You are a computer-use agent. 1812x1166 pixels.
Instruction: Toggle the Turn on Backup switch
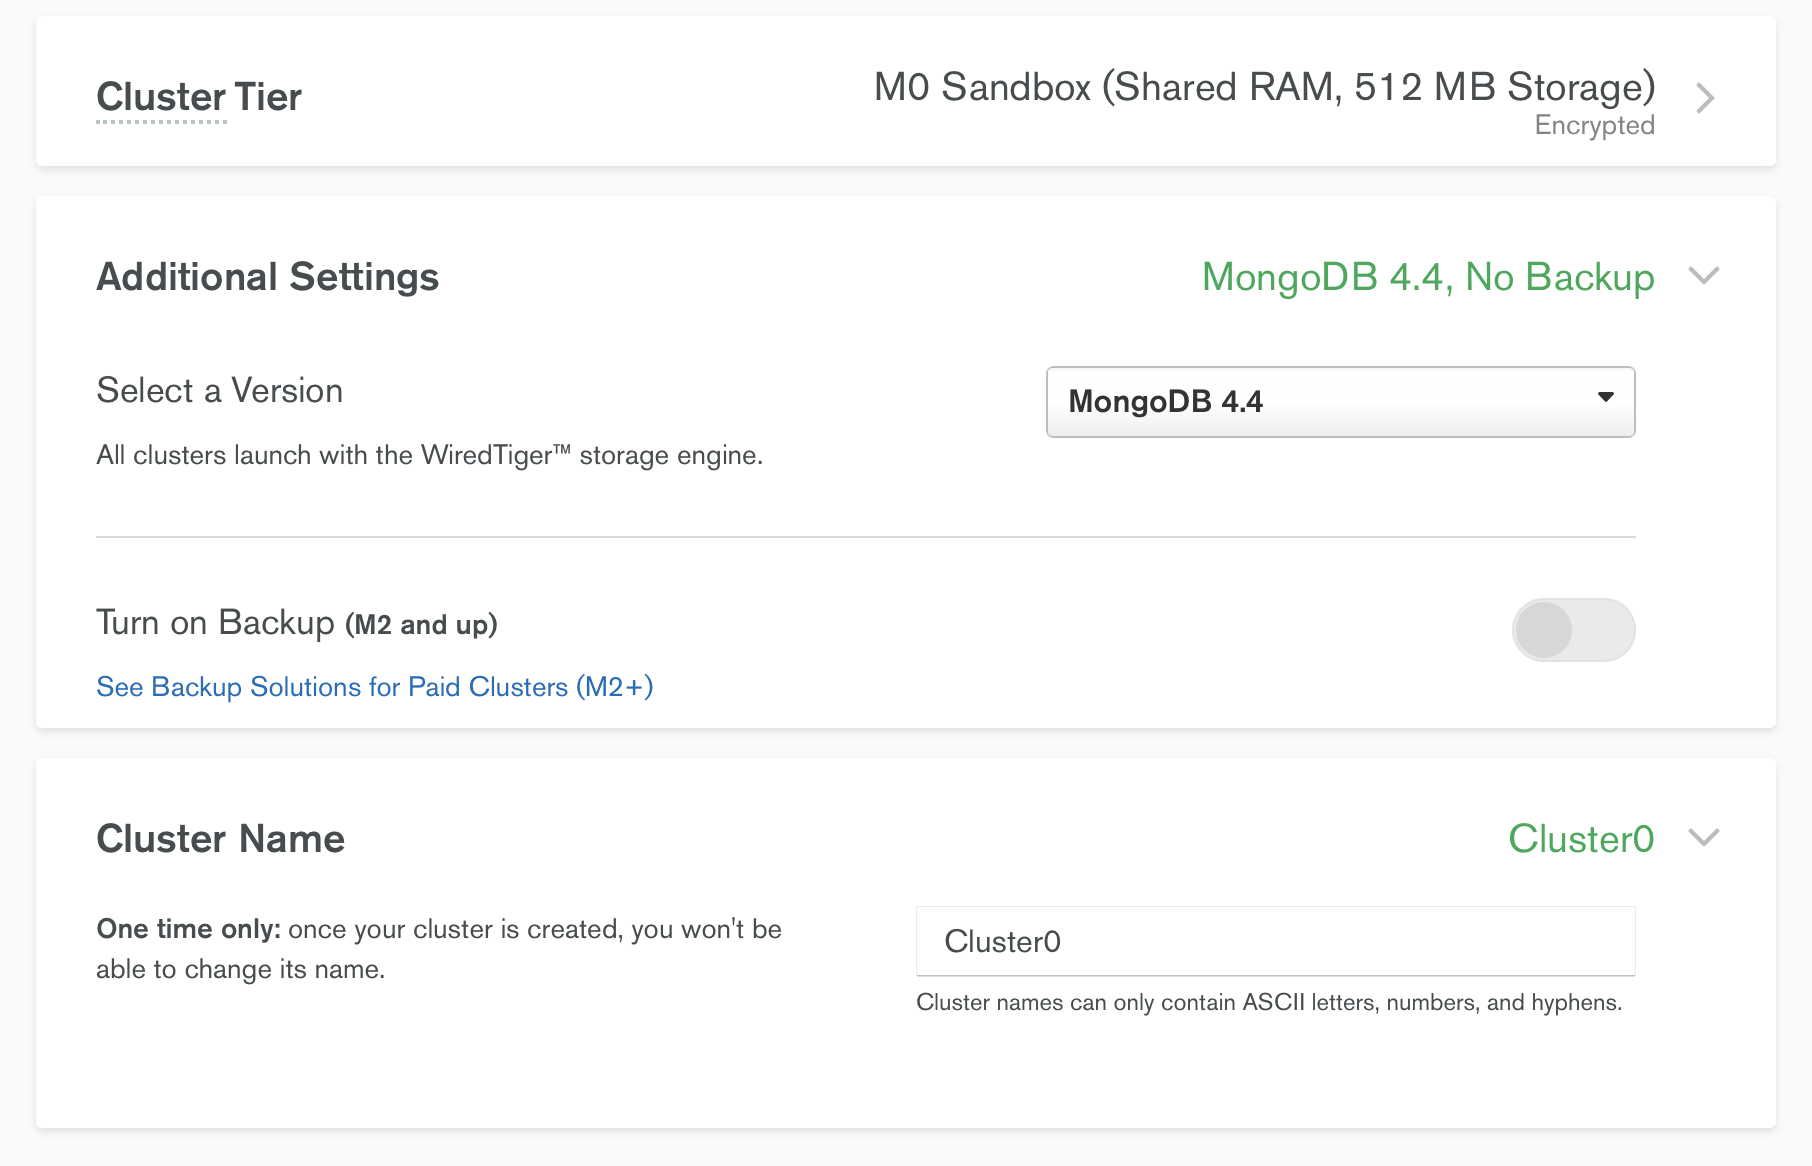point(1573,630)
